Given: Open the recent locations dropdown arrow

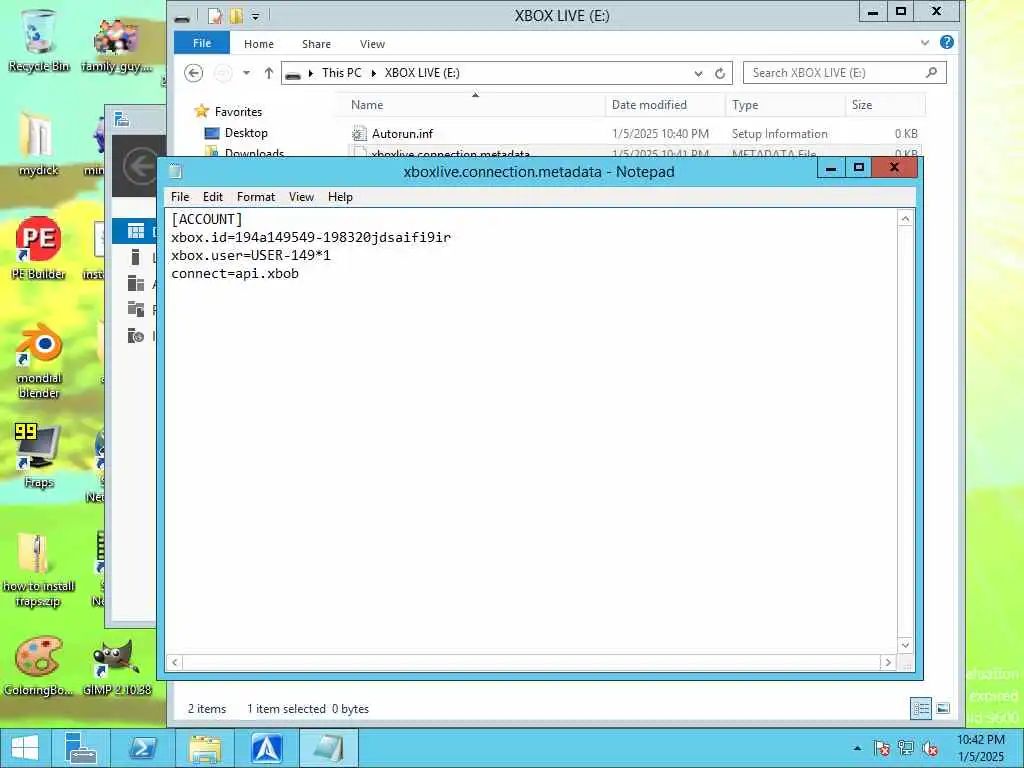Looking at the screenshot, I should click(x=246, y=73).
